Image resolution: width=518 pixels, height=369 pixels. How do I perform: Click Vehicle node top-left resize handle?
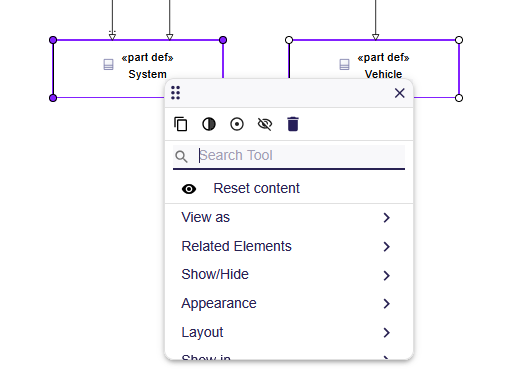pos(289,40)
